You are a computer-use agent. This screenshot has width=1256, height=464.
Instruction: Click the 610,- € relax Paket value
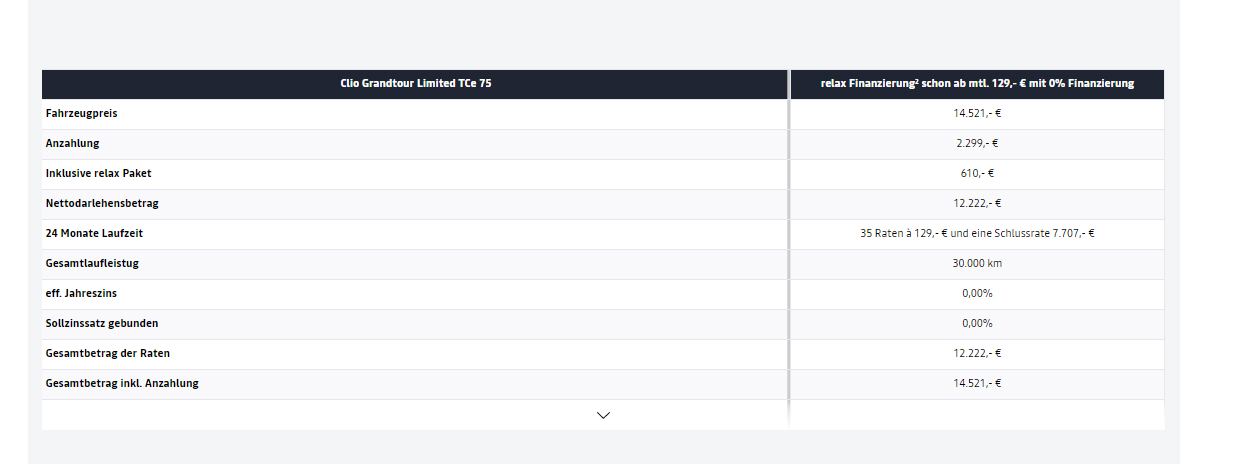(x=977, y=174)
